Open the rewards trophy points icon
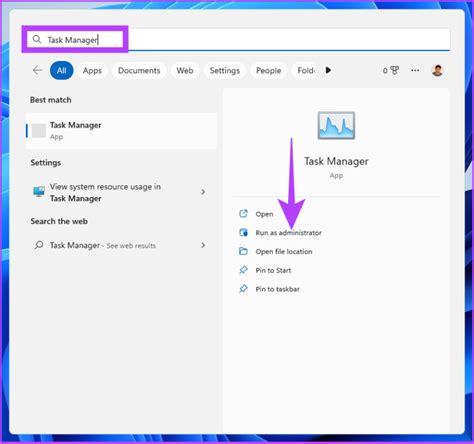Viewport: 474px width, 444px height. [391, 70]
